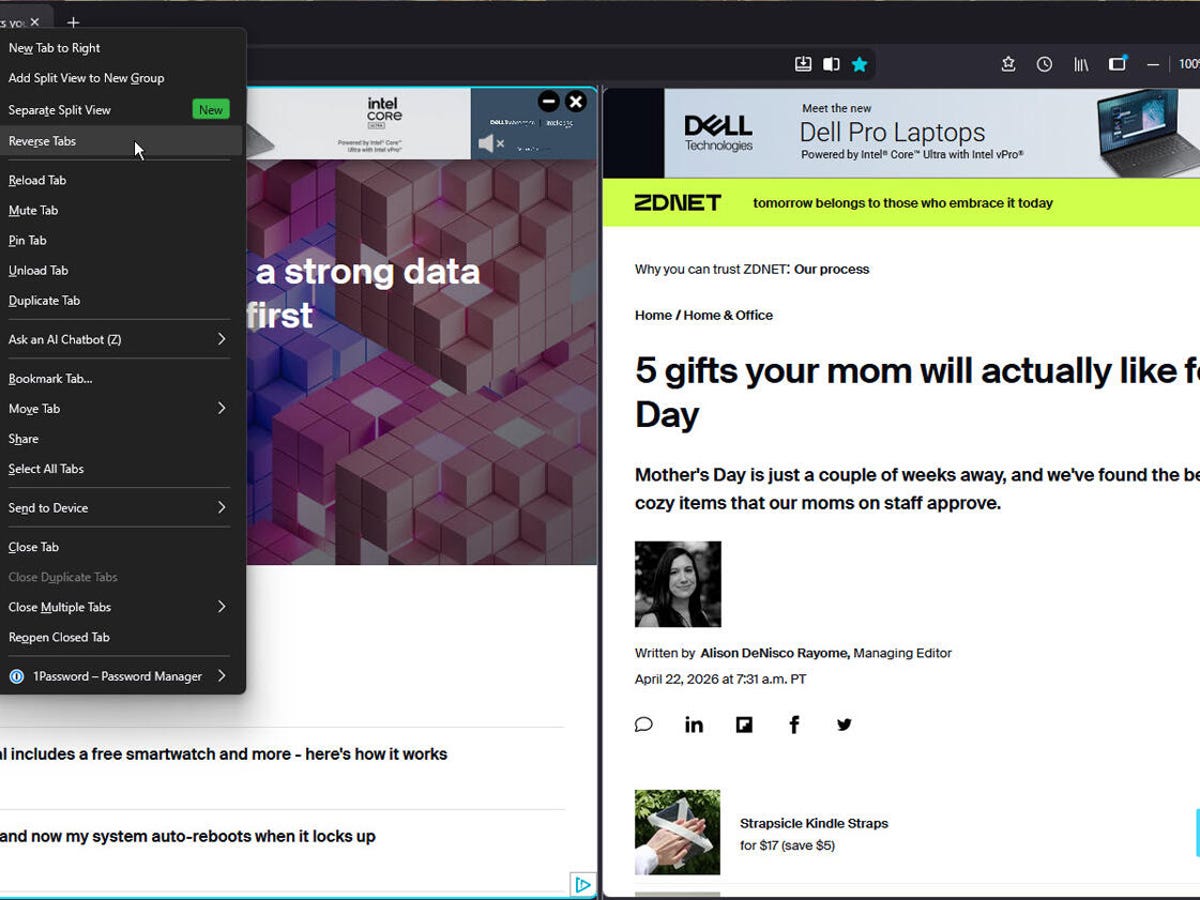The height and width of the screenshot is (900, 1200).
Task: Click 'for $17 (save $5)' price text
Action: [787, 845]
